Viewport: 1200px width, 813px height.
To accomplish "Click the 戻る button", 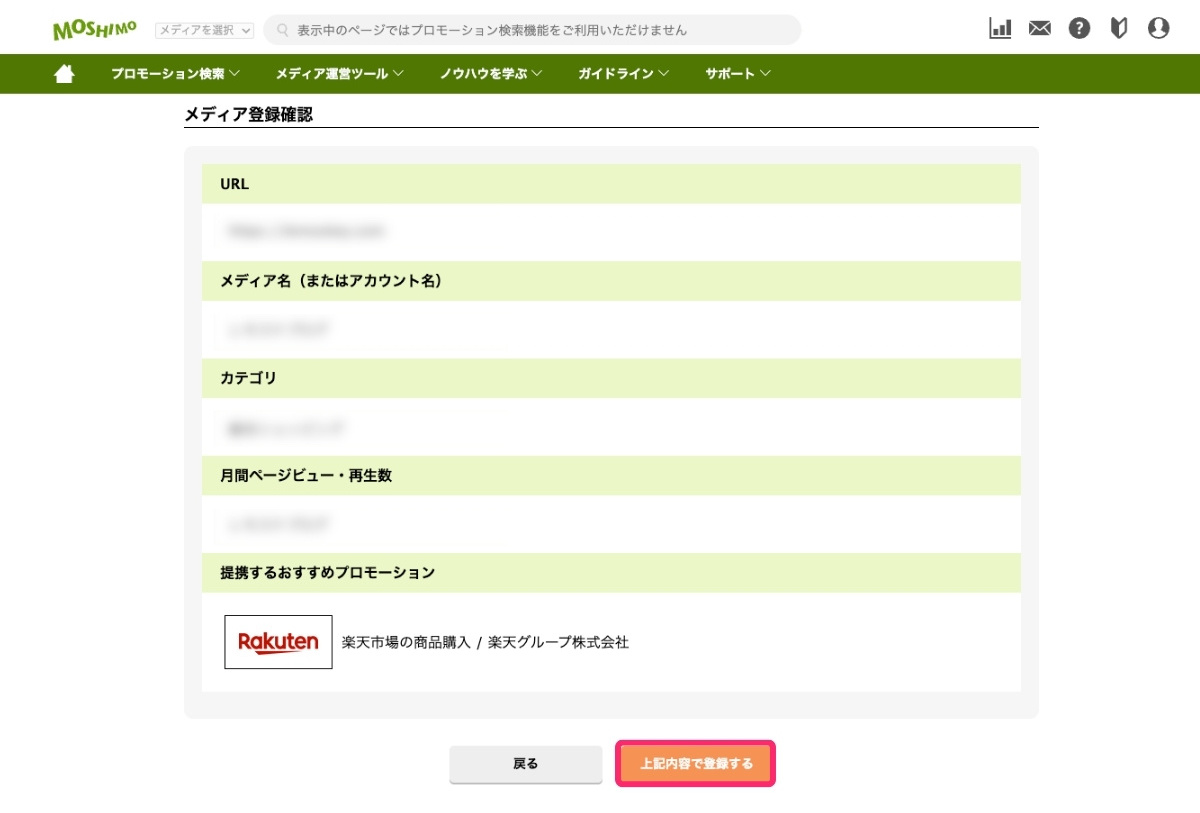I will click(525, 762).
